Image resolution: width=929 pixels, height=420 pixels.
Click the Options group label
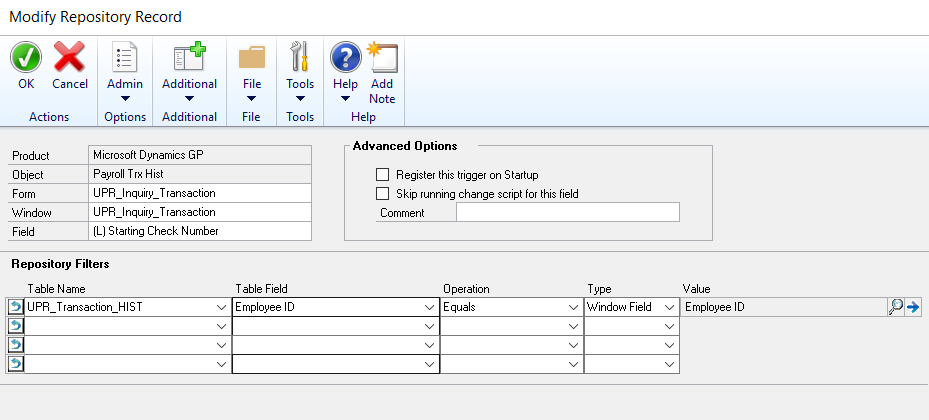pos(125,117)
